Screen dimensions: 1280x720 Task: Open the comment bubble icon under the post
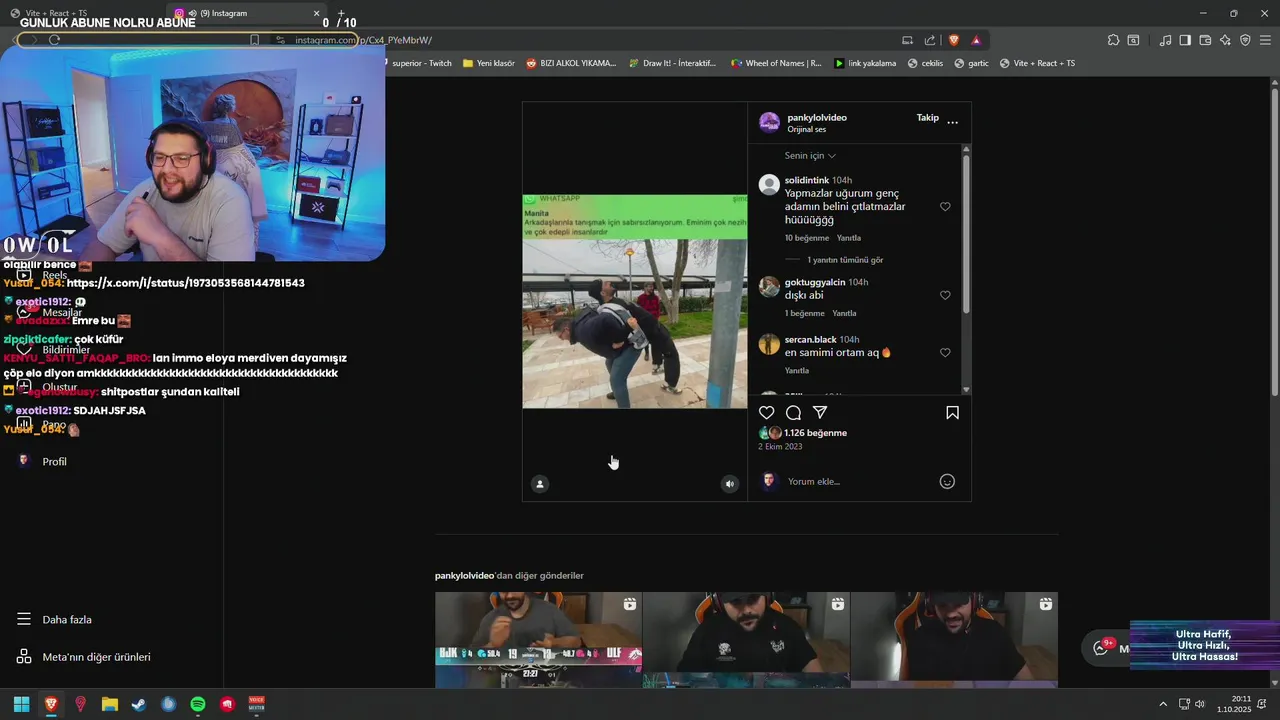click(793, 413)
